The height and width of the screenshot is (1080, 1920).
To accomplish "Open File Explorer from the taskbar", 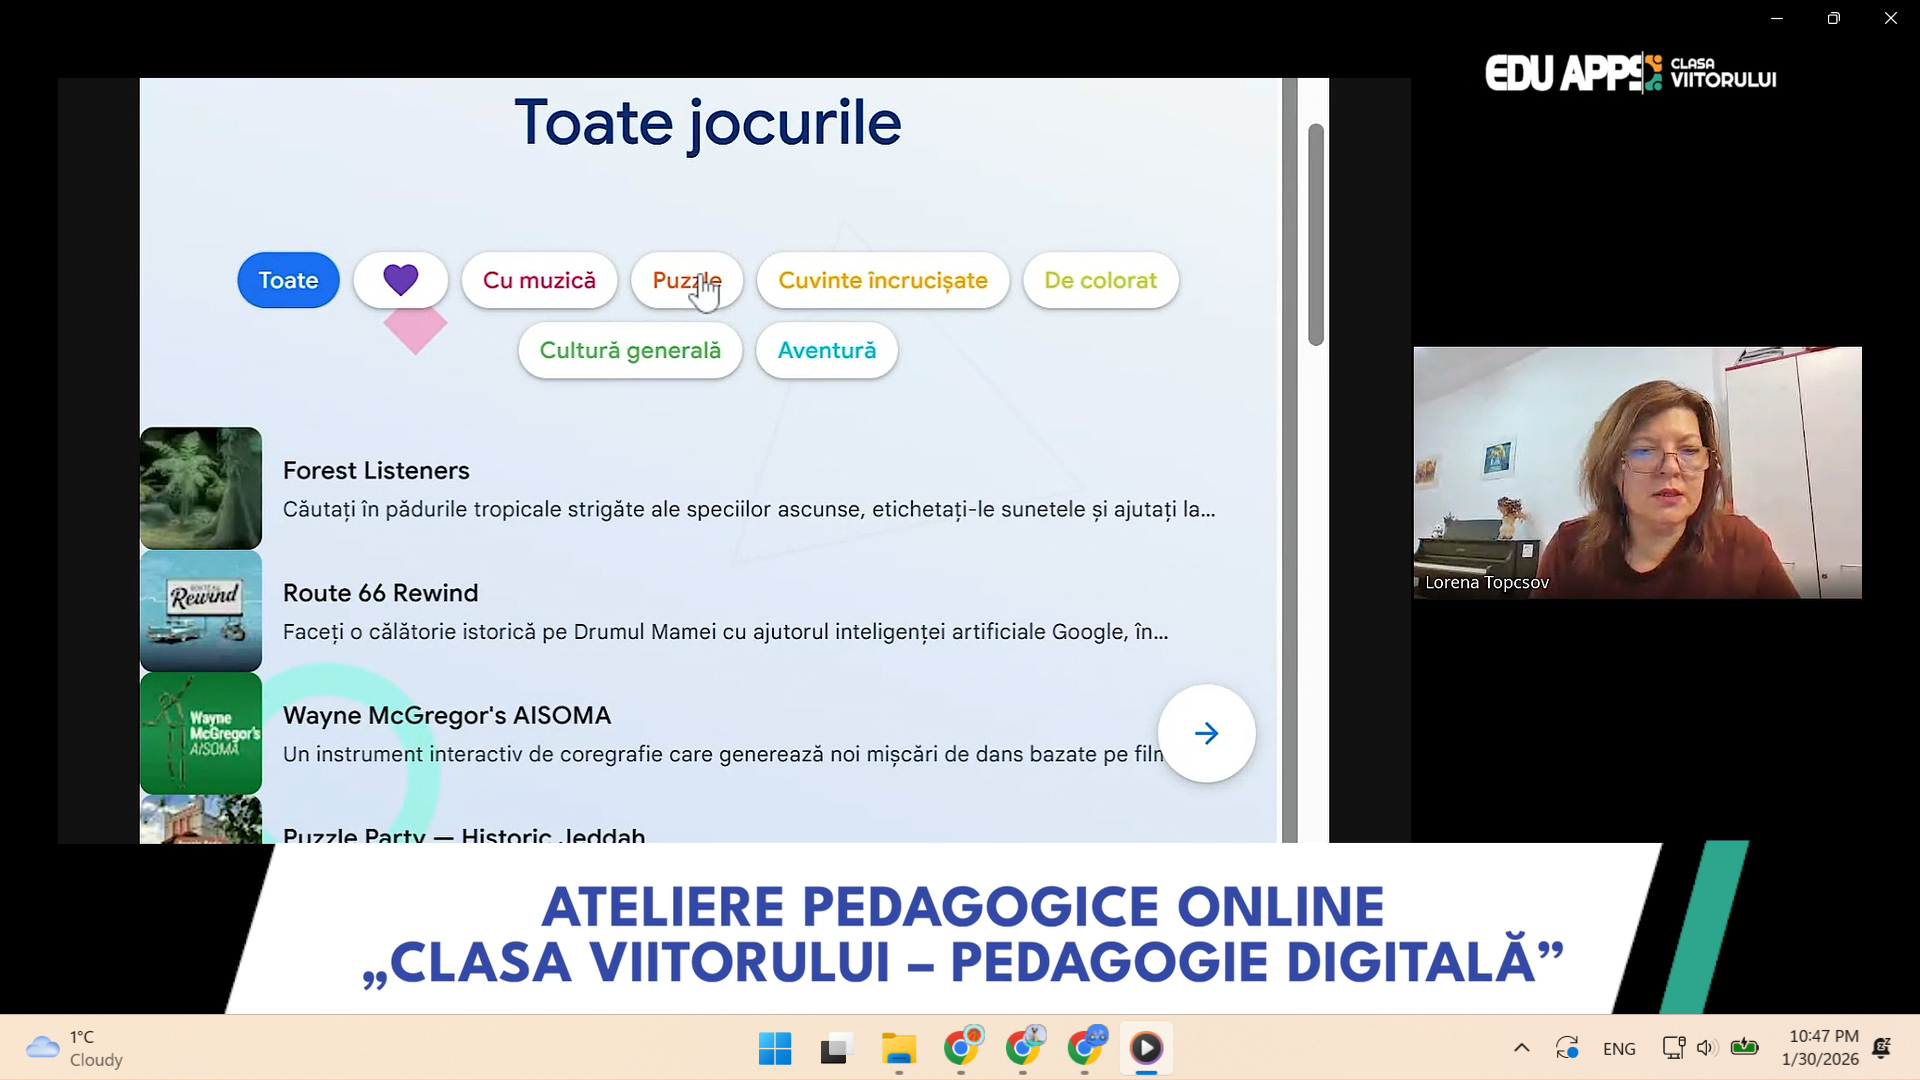I will 898,1048.
